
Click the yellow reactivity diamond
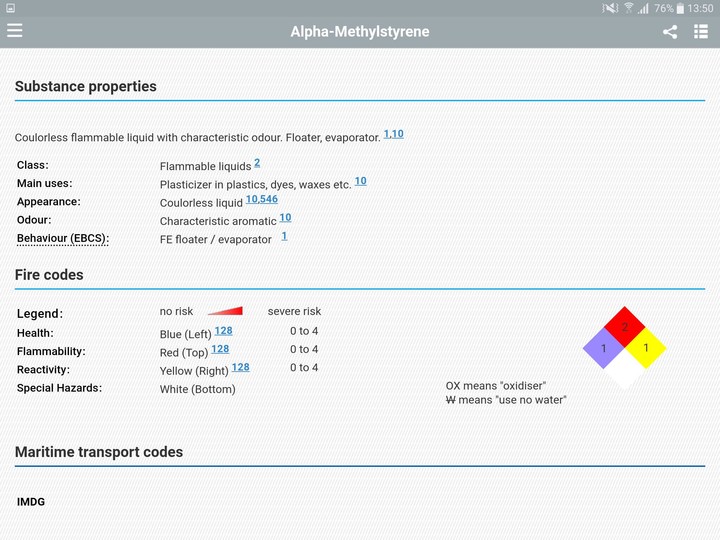pyautogui.click(x=646, y=348)
